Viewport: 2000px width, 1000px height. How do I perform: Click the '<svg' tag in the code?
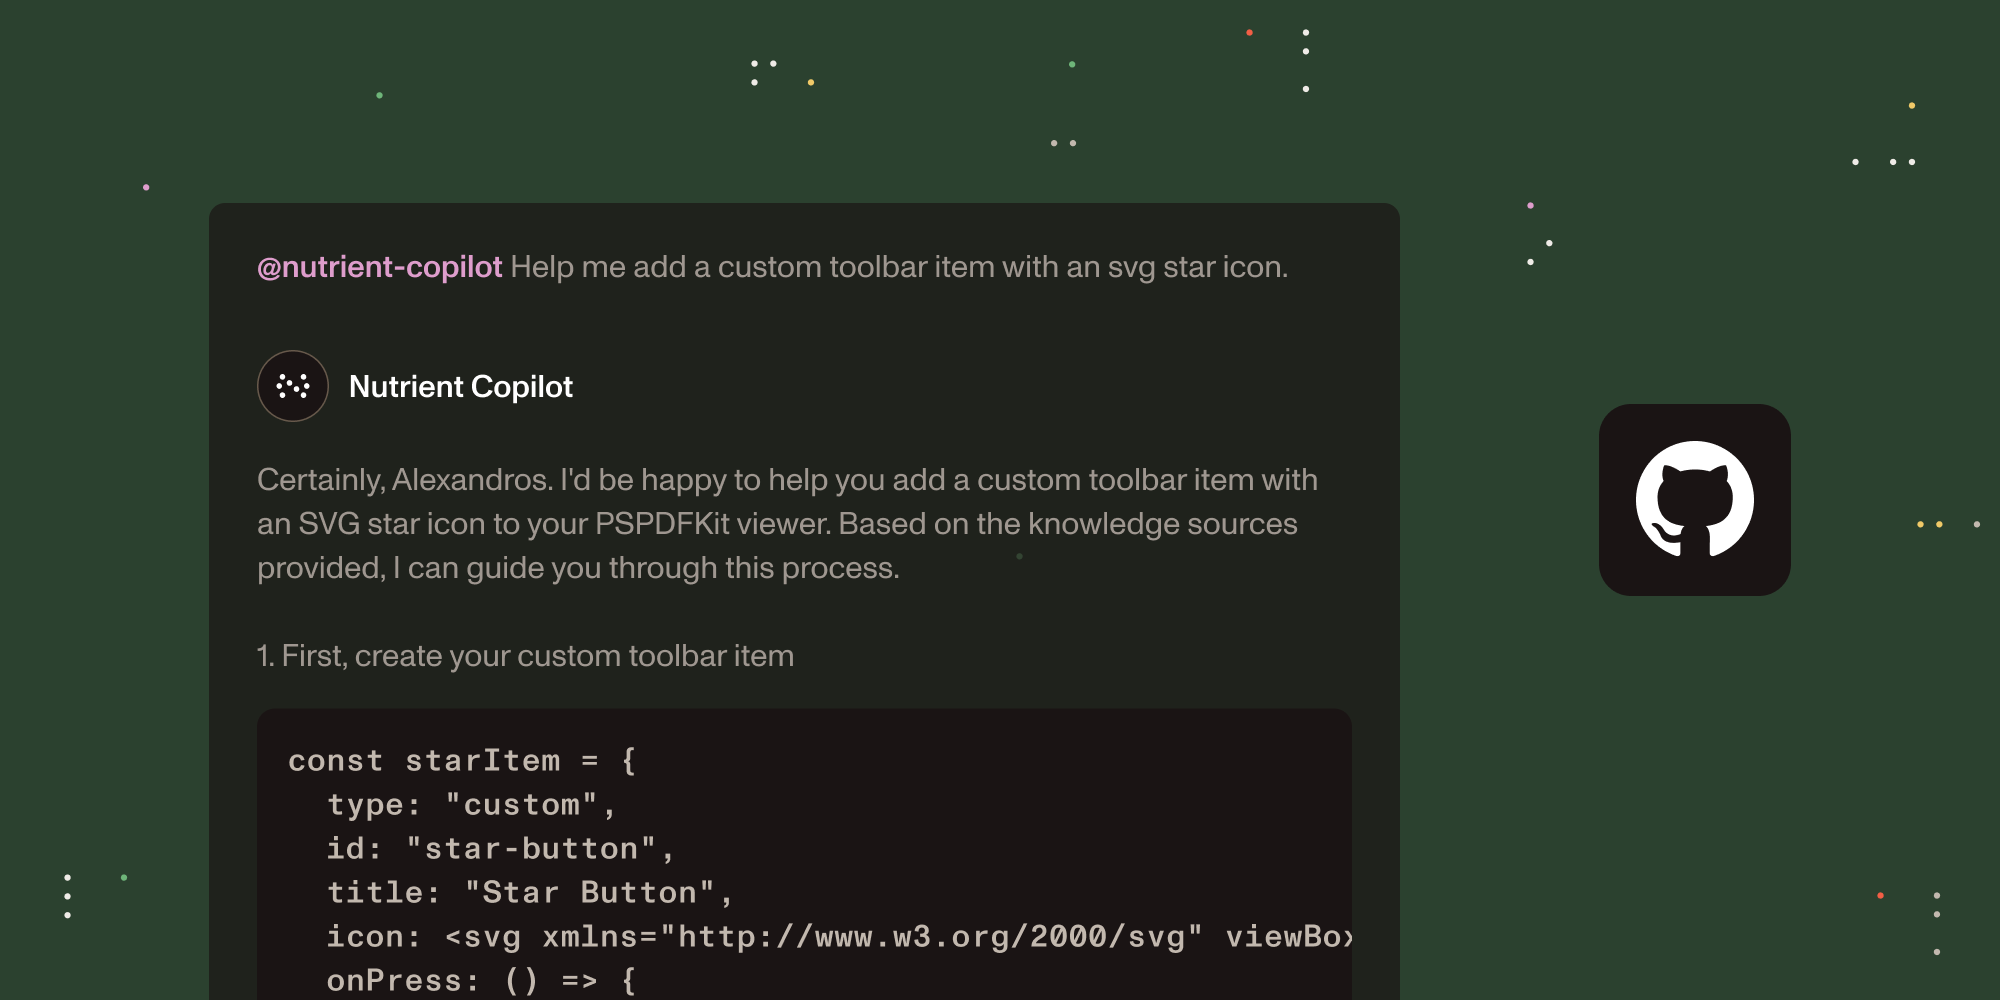point(483,937)
